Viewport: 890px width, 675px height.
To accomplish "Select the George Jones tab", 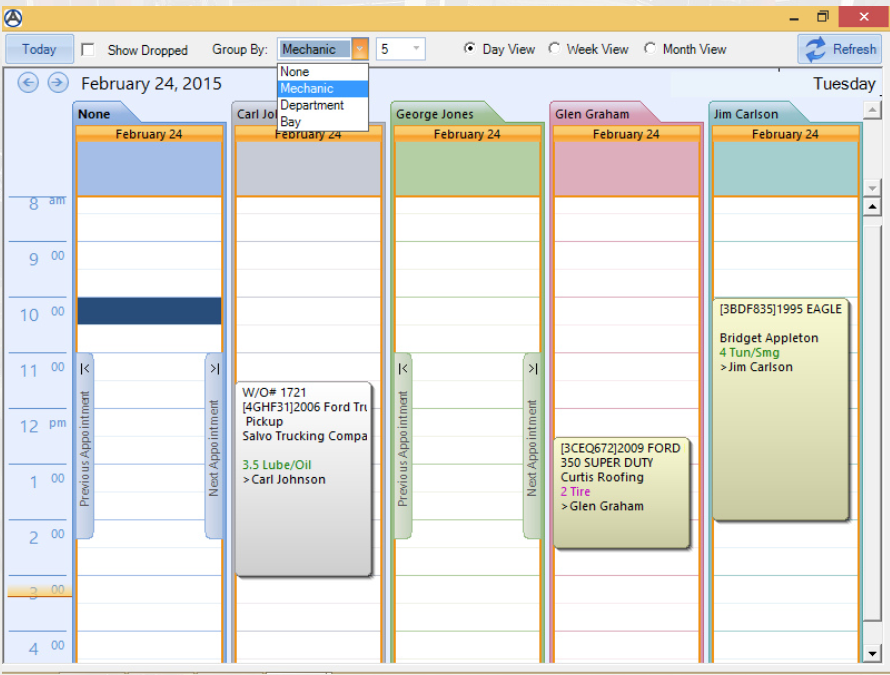I will [443, 114].
